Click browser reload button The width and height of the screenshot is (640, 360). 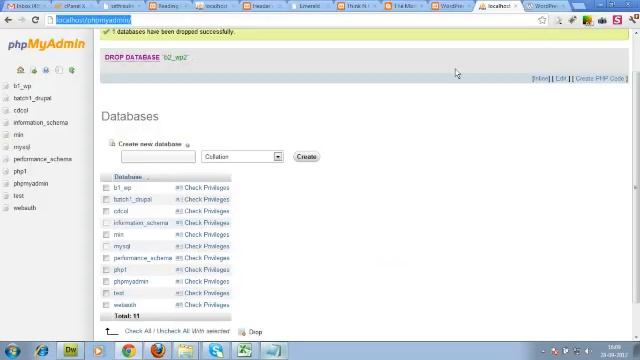pos(35,20)
